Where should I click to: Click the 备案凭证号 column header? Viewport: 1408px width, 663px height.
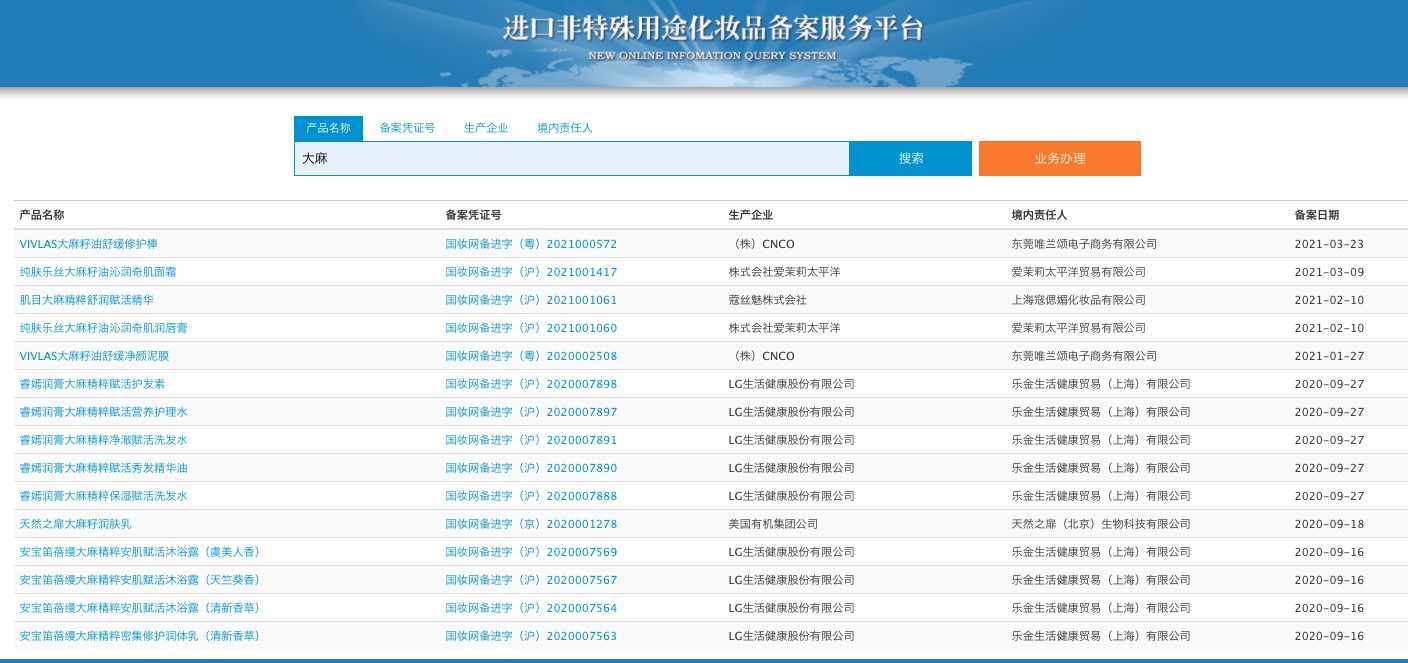(x=473, y=215)
